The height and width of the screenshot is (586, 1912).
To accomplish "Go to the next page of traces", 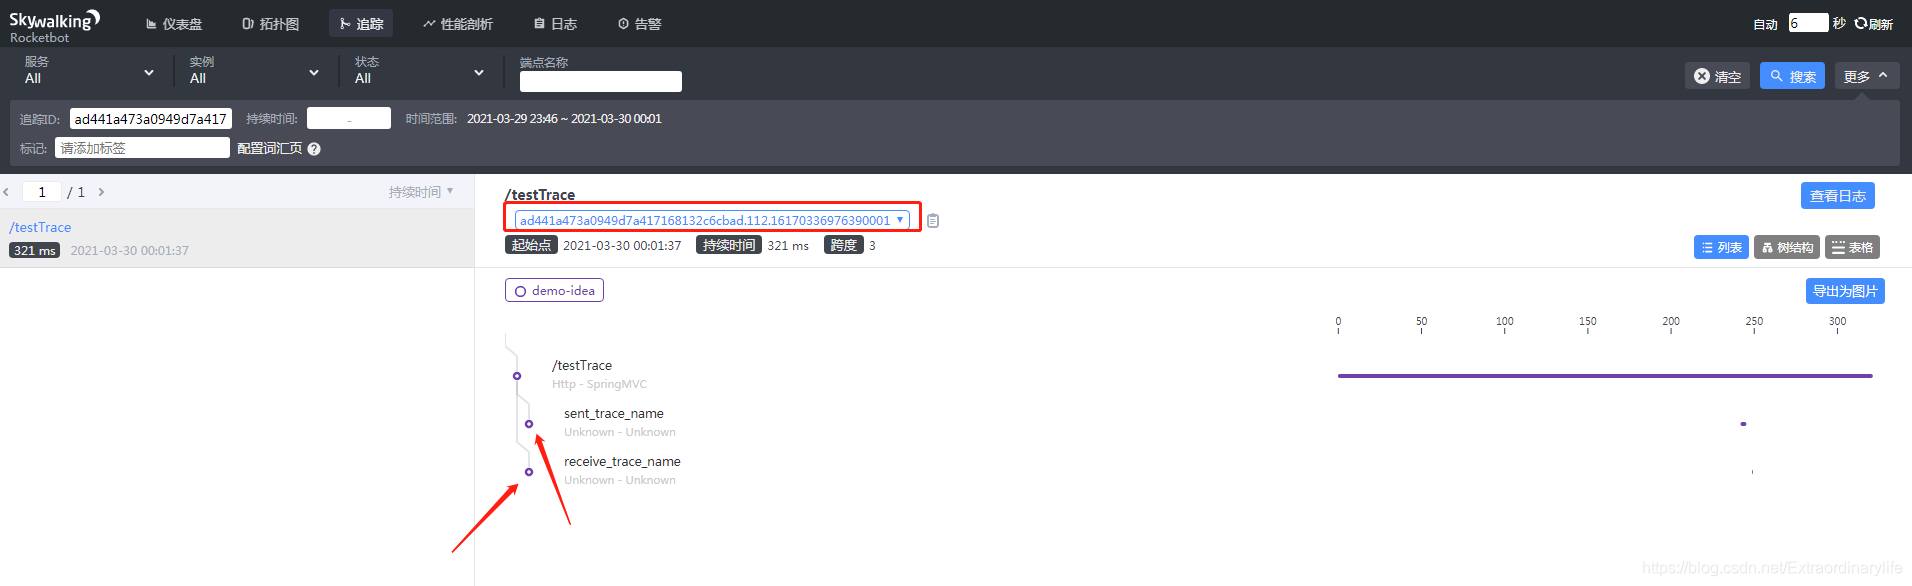I will click(101, 192).
